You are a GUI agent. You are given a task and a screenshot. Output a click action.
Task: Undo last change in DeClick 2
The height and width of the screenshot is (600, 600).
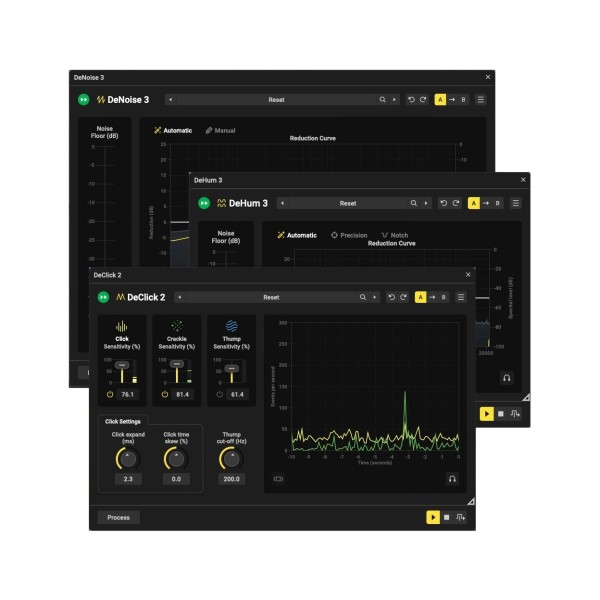pyautogui.click(x=391, y=297)
